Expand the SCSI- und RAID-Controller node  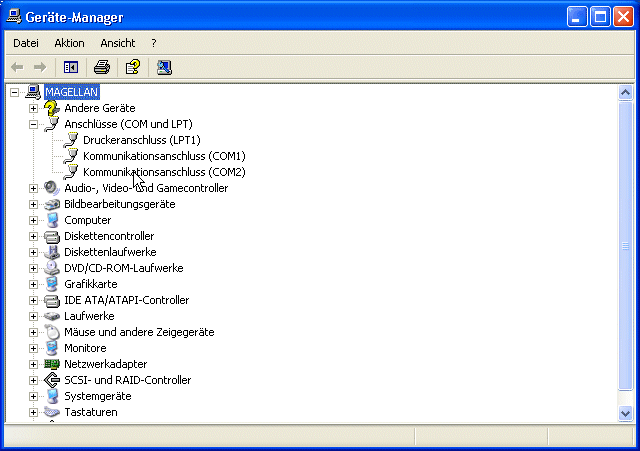coord(33,380)
